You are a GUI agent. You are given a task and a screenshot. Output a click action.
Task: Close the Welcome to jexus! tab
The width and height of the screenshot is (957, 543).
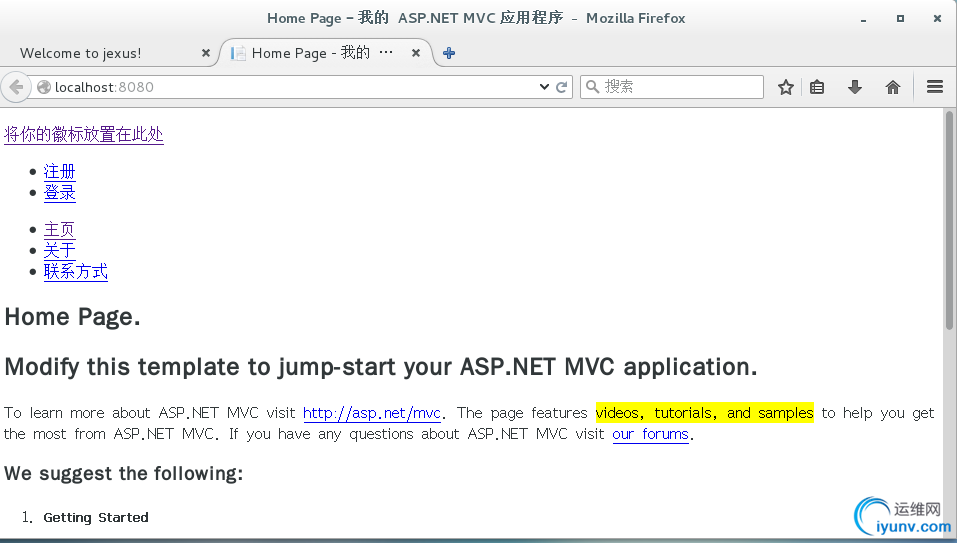(206, 53)
